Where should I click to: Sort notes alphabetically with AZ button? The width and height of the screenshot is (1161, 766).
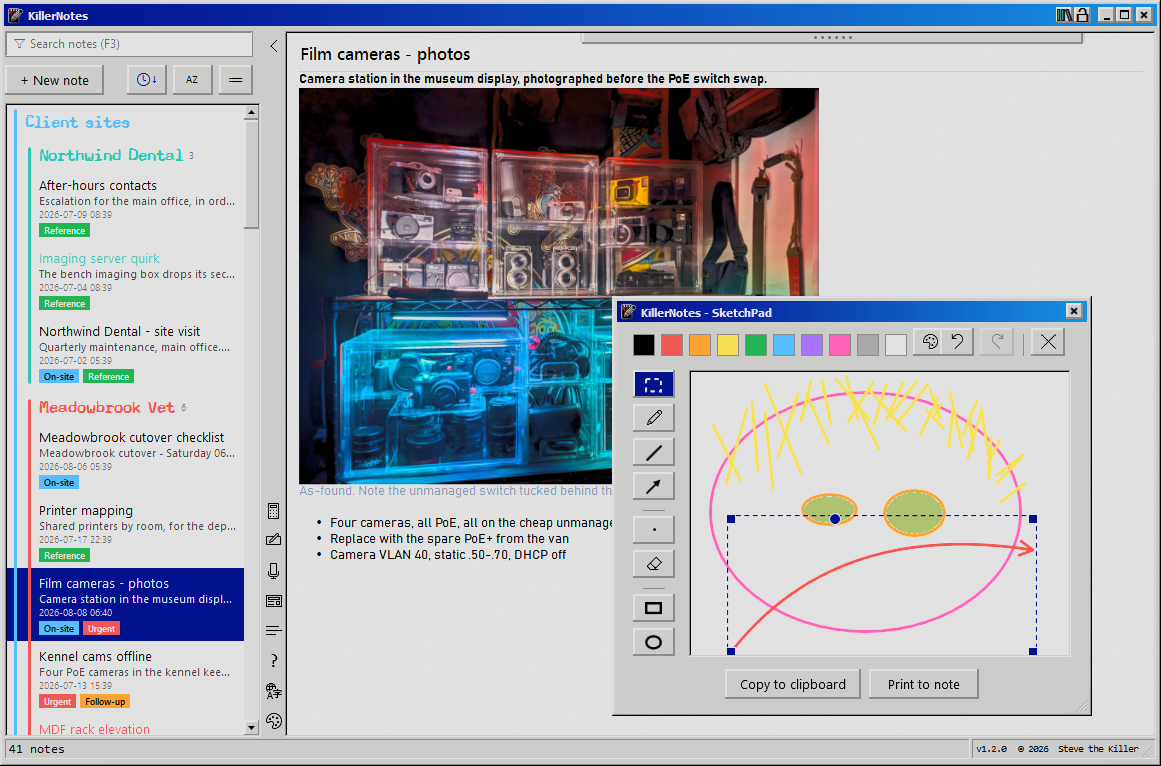192,80
